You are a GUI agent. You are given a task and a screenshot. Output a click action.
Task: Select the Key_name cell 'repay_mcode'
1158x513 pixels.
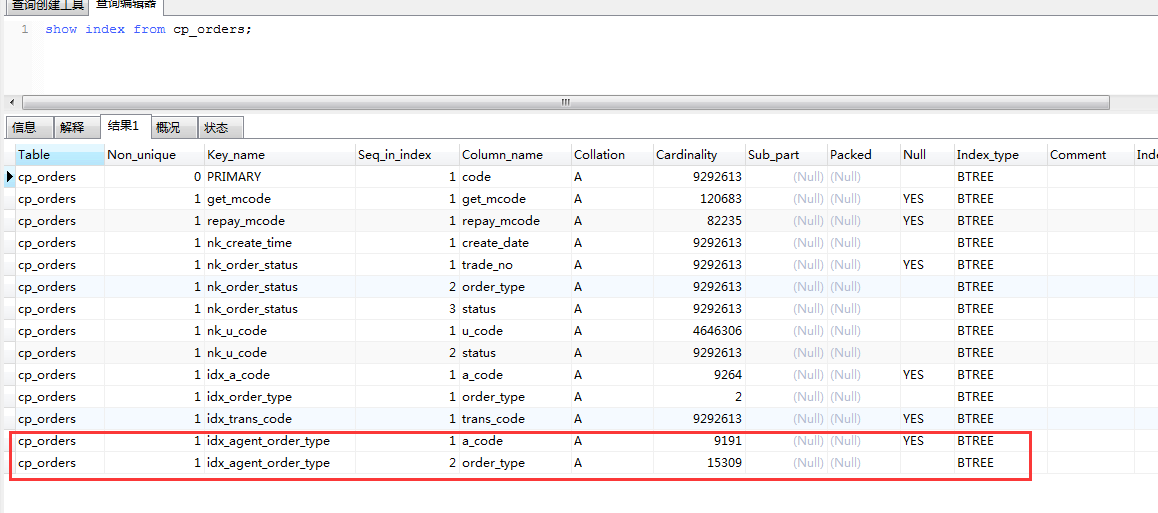280,221
